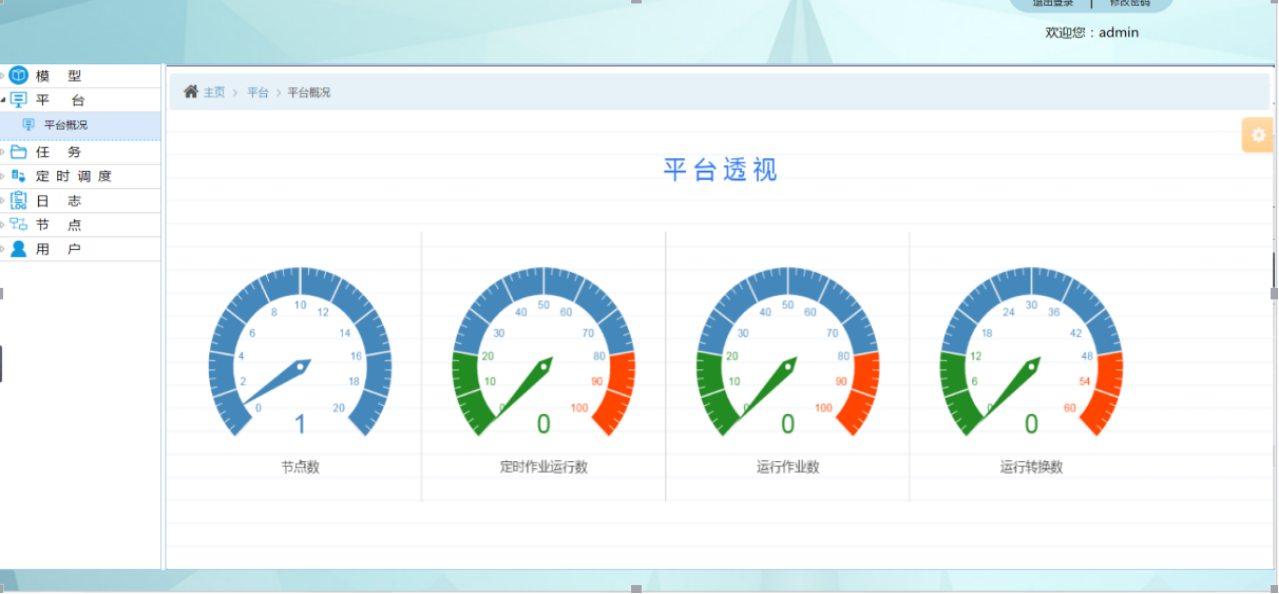The height and width of the screenshot is (594, 1279).
Task: Click the home icon in the breadcrumb
Action: pyautogui.click(x=191, y=91)
